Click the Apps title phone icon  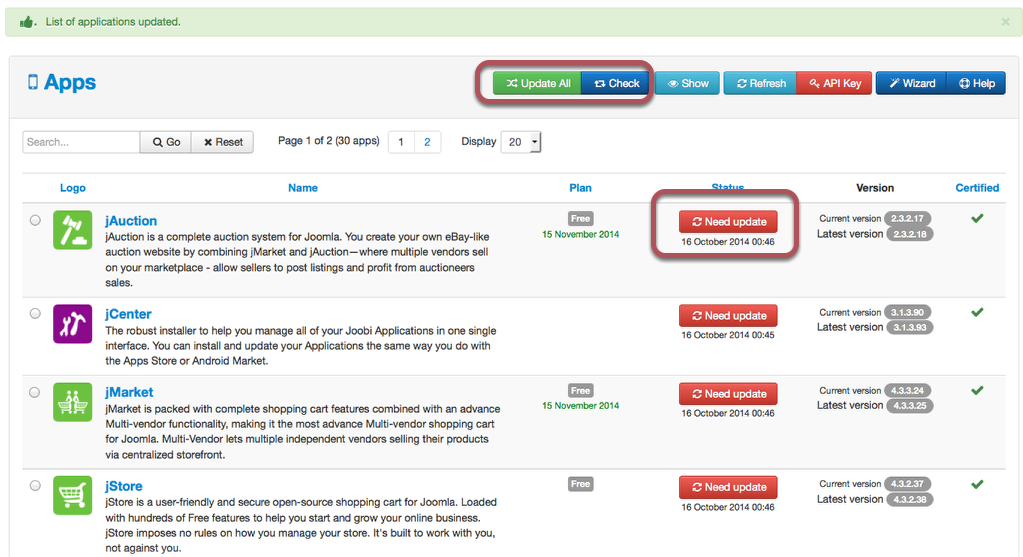(x=33, y=82)
